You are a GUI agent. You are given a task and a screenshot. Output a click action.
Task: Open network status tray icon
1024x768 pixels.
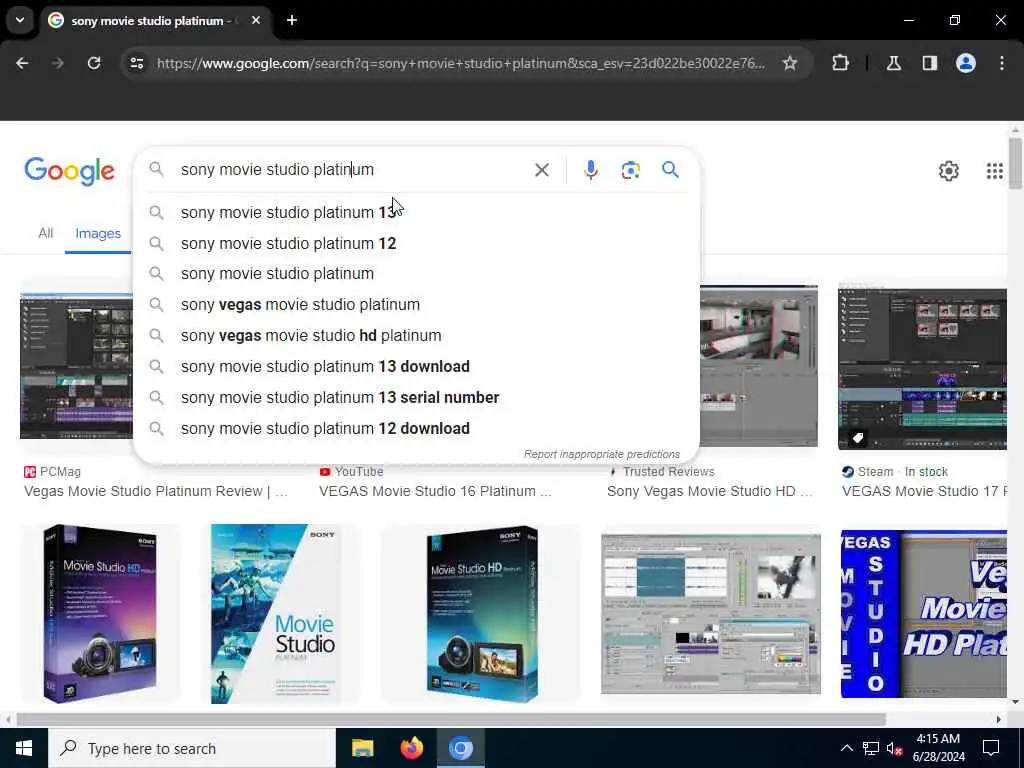871,748
